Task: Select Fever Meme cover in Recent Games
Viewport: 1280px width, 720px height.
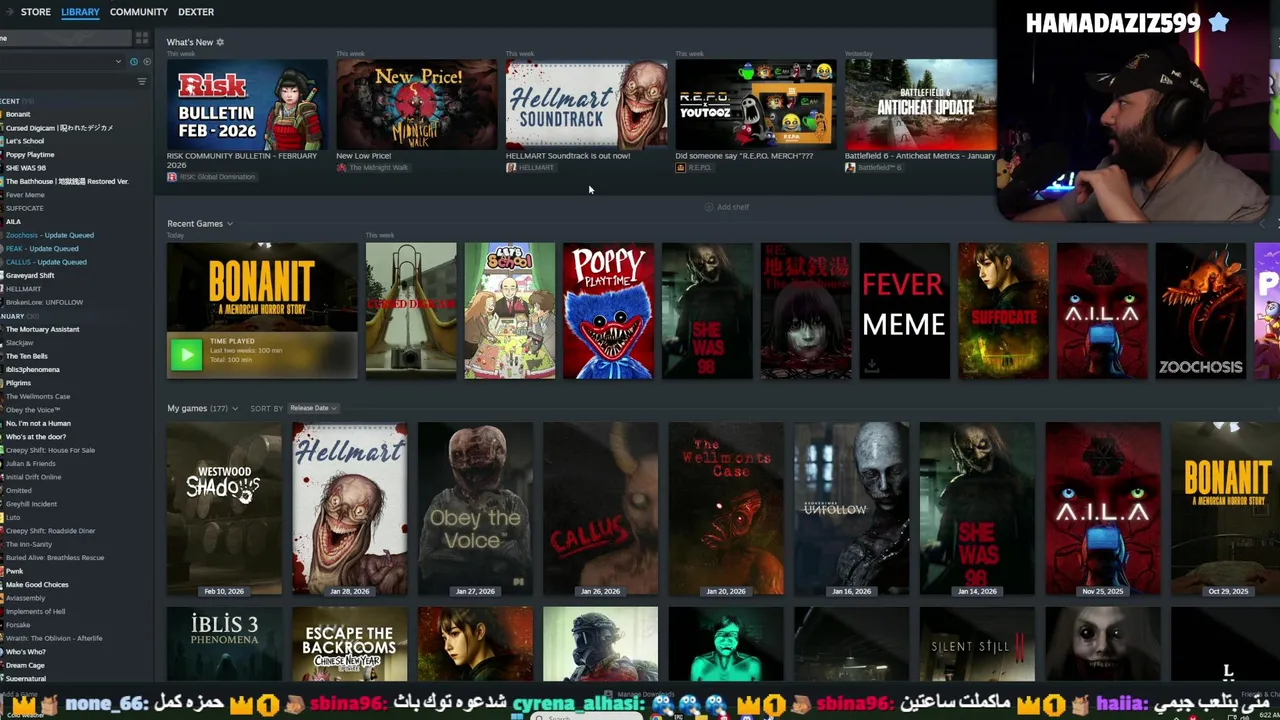Action: 905,311
